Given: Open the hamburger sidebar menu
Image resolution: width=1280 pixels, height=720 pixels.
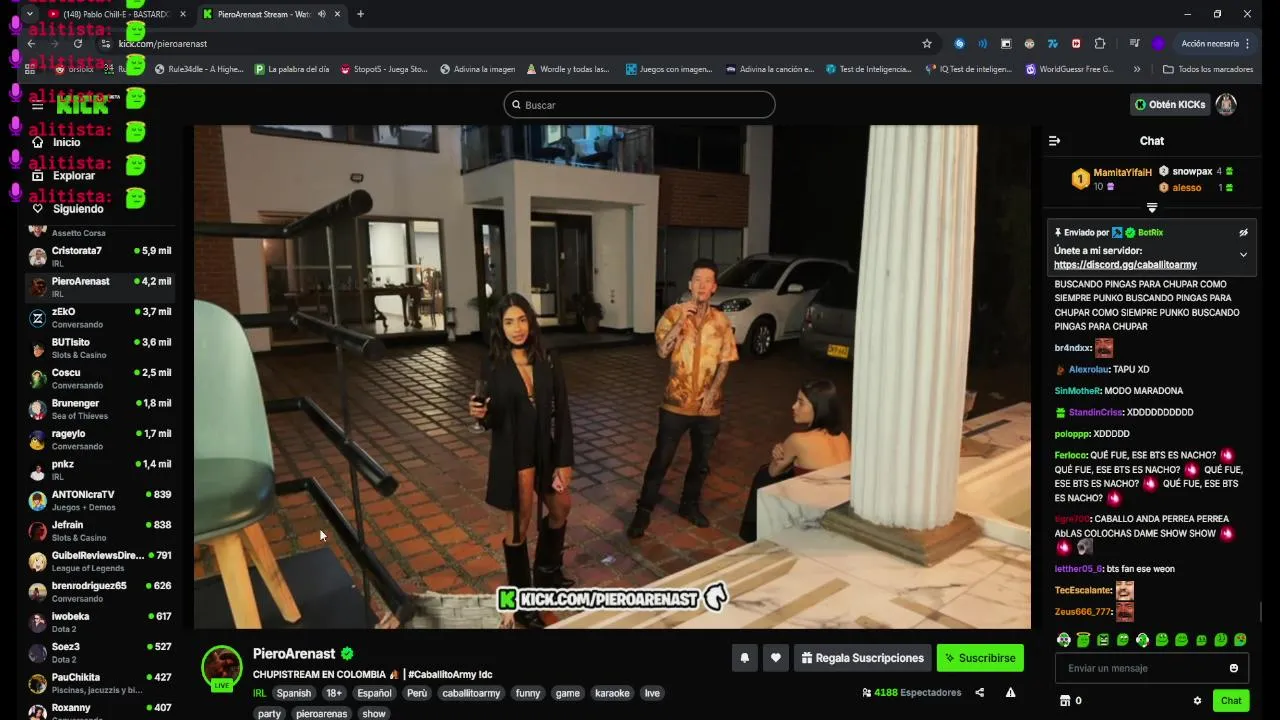Looking at the screenshot, I should (37, 105).
